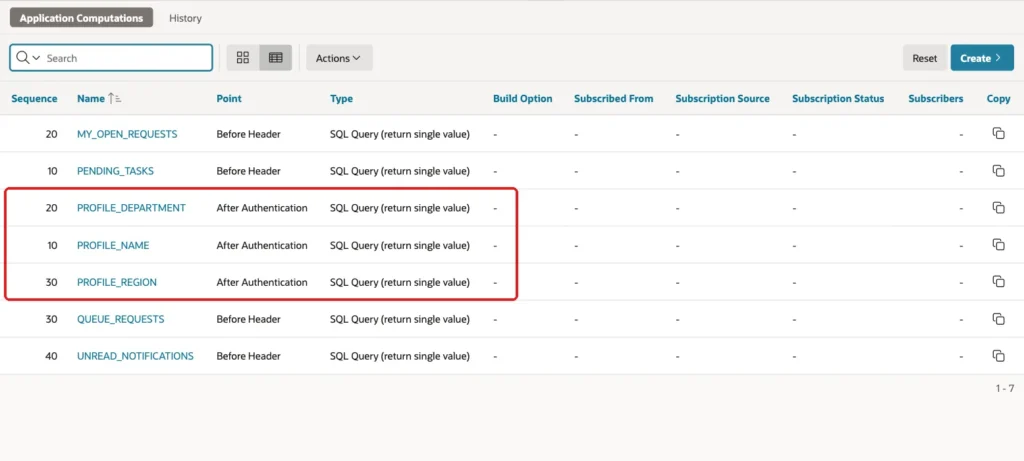The height and width of the screenshot is (461, 1024).
Task: Switch to the History tab
Action: [185, 18]
